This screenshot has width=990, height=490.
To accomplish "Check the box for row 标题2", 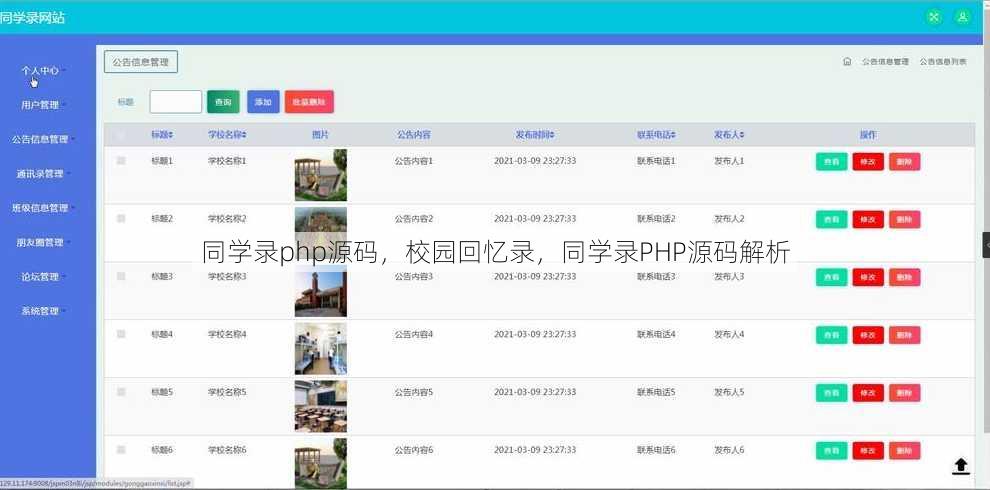I will click(121, 218).
